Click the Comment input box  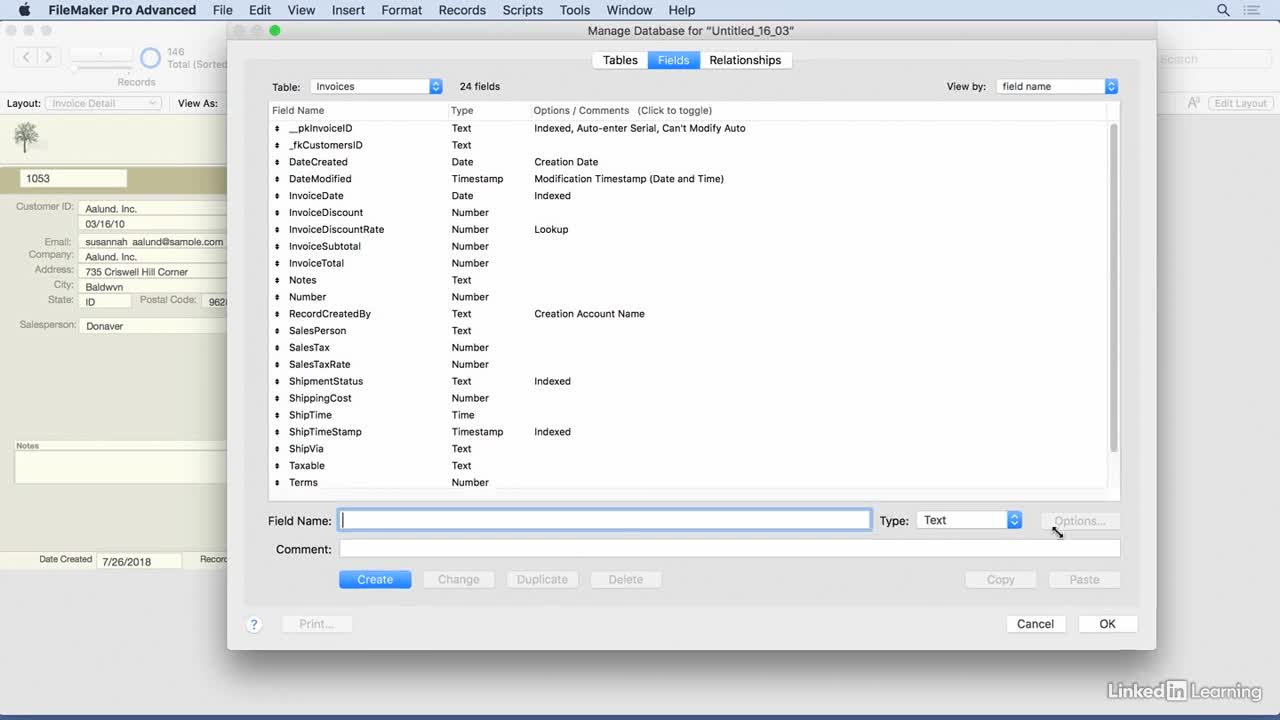tap(729, 549)
